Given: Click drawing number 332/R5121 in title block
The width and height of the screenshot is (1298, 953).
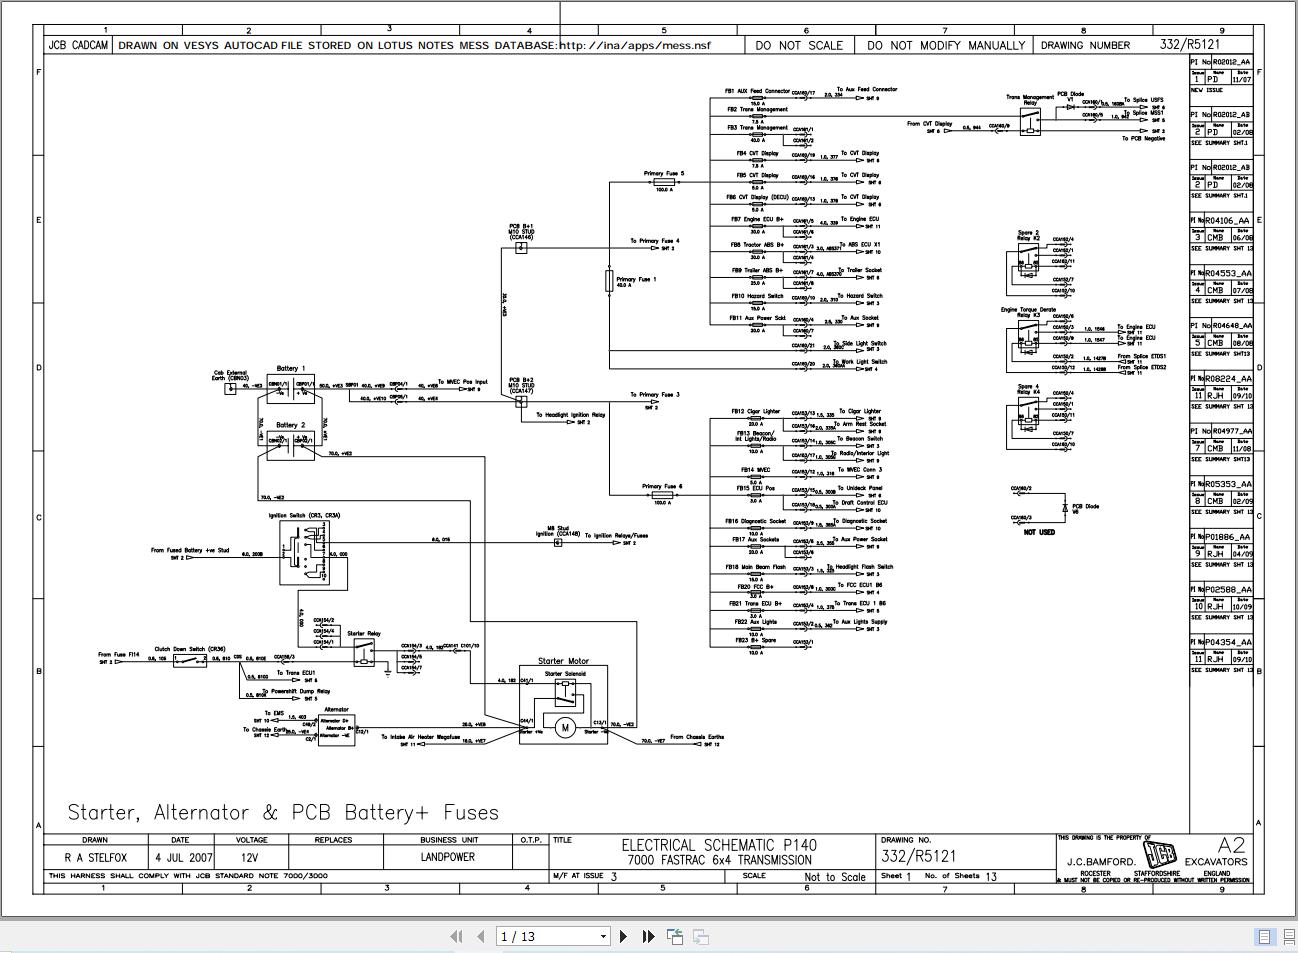Looking at the screenshot, I should (x=917, y=855).
